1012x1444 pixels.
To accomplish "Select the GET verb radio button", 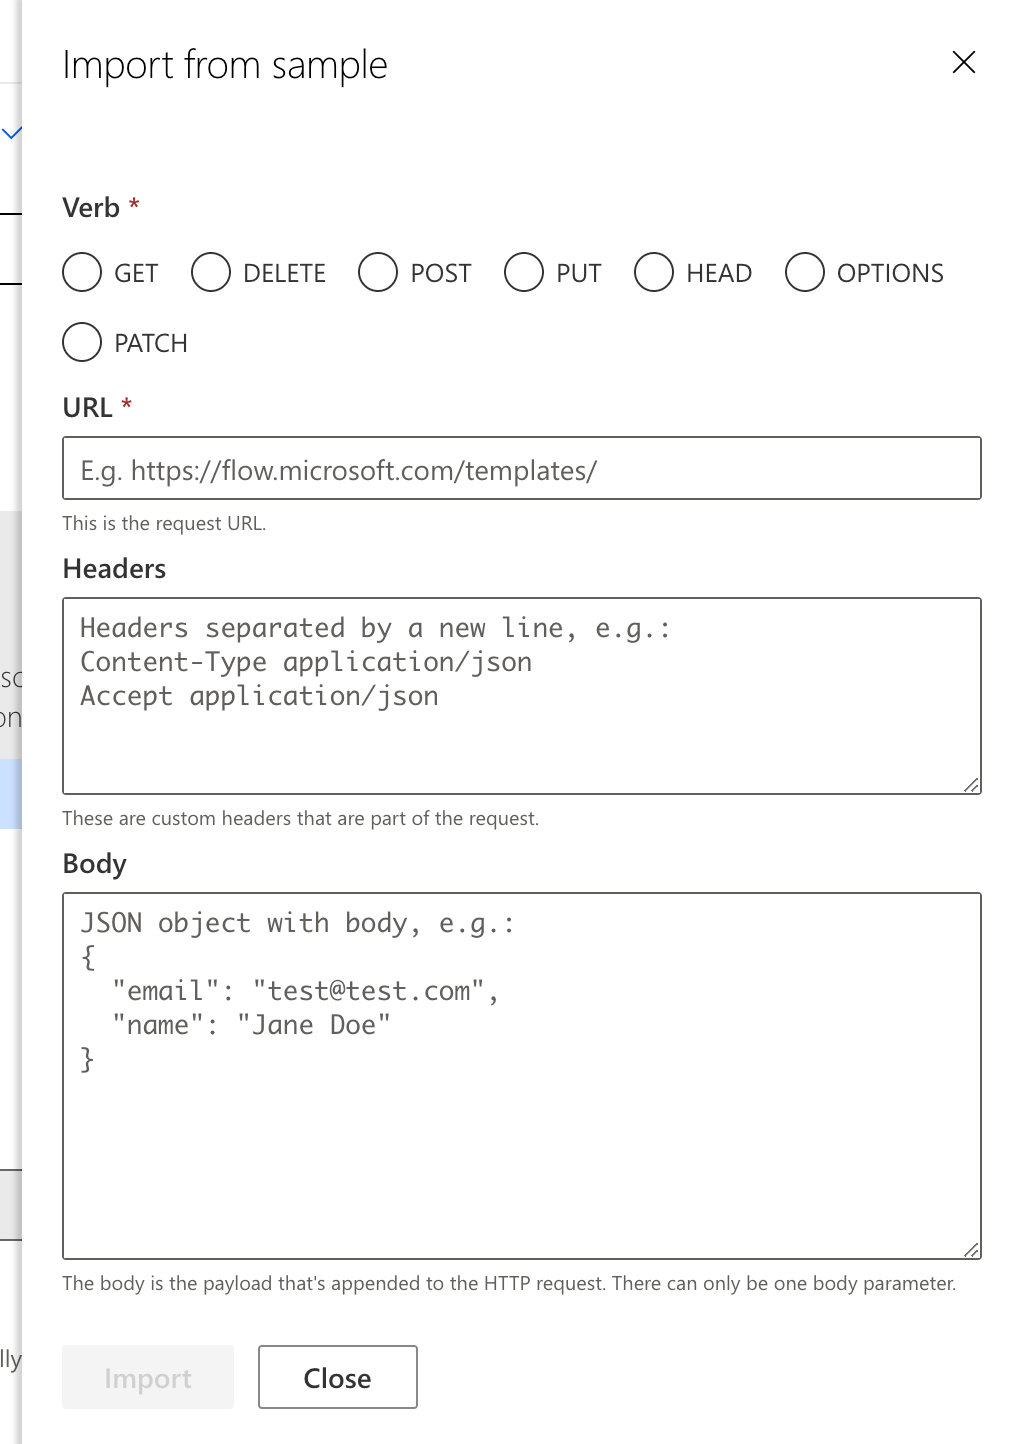I will point(82,272).
